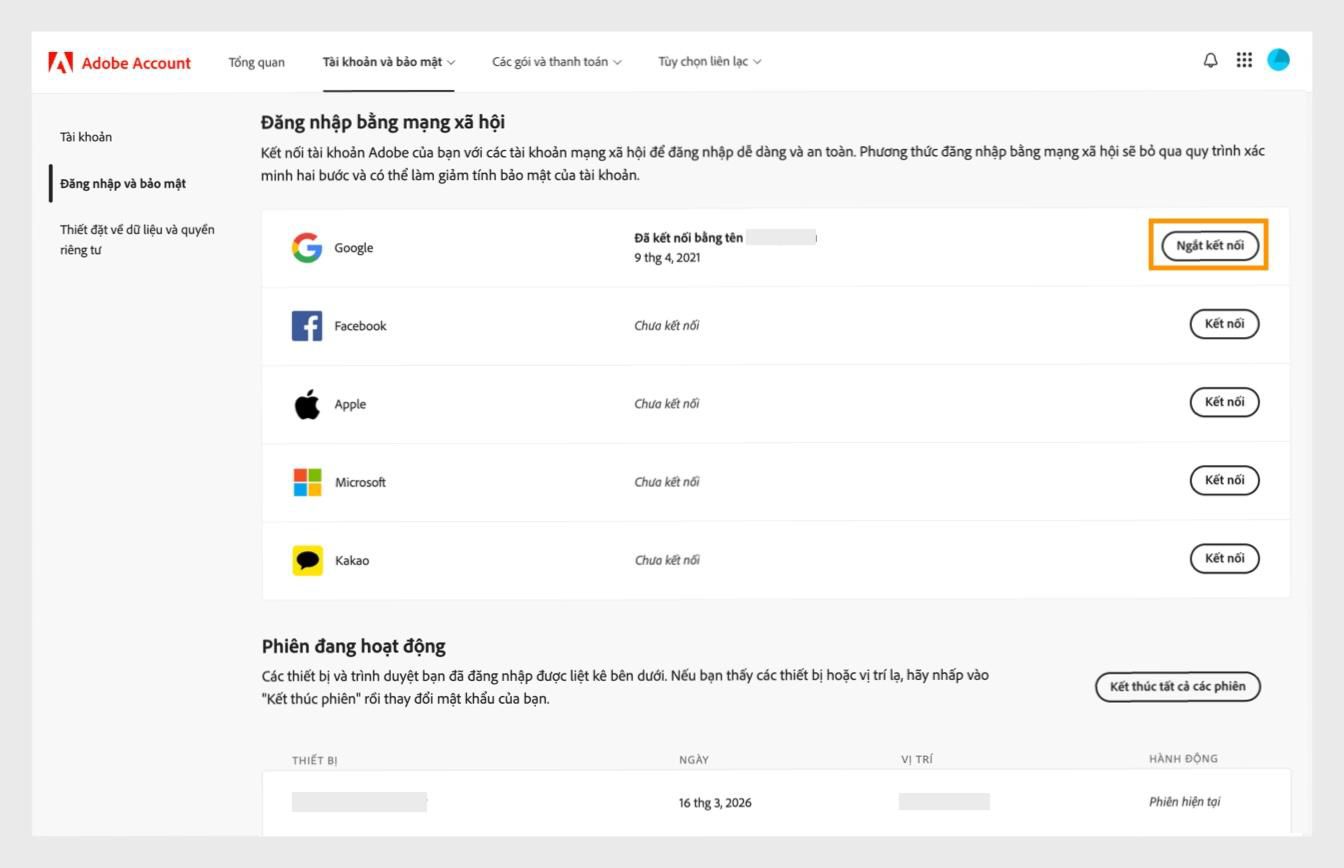Disconnect Google with Ngắt kết nối

coord(1210,246)
